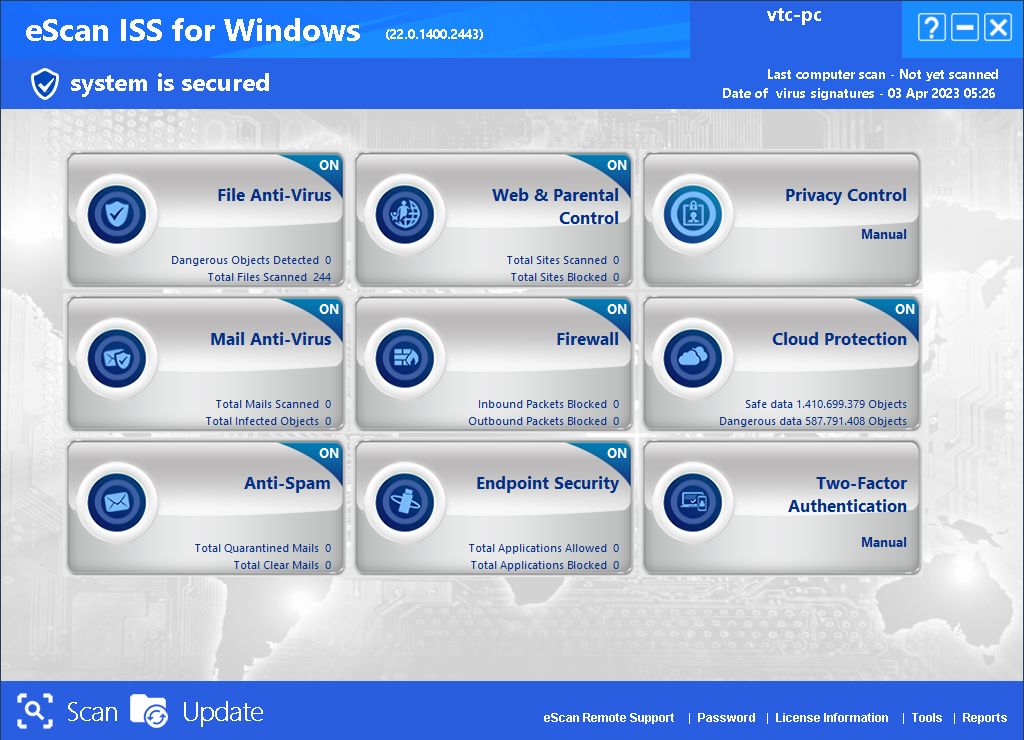Click the Password link
This screenshot has height=740, width=1024.
pyautogui.click(x=726, y=718)
